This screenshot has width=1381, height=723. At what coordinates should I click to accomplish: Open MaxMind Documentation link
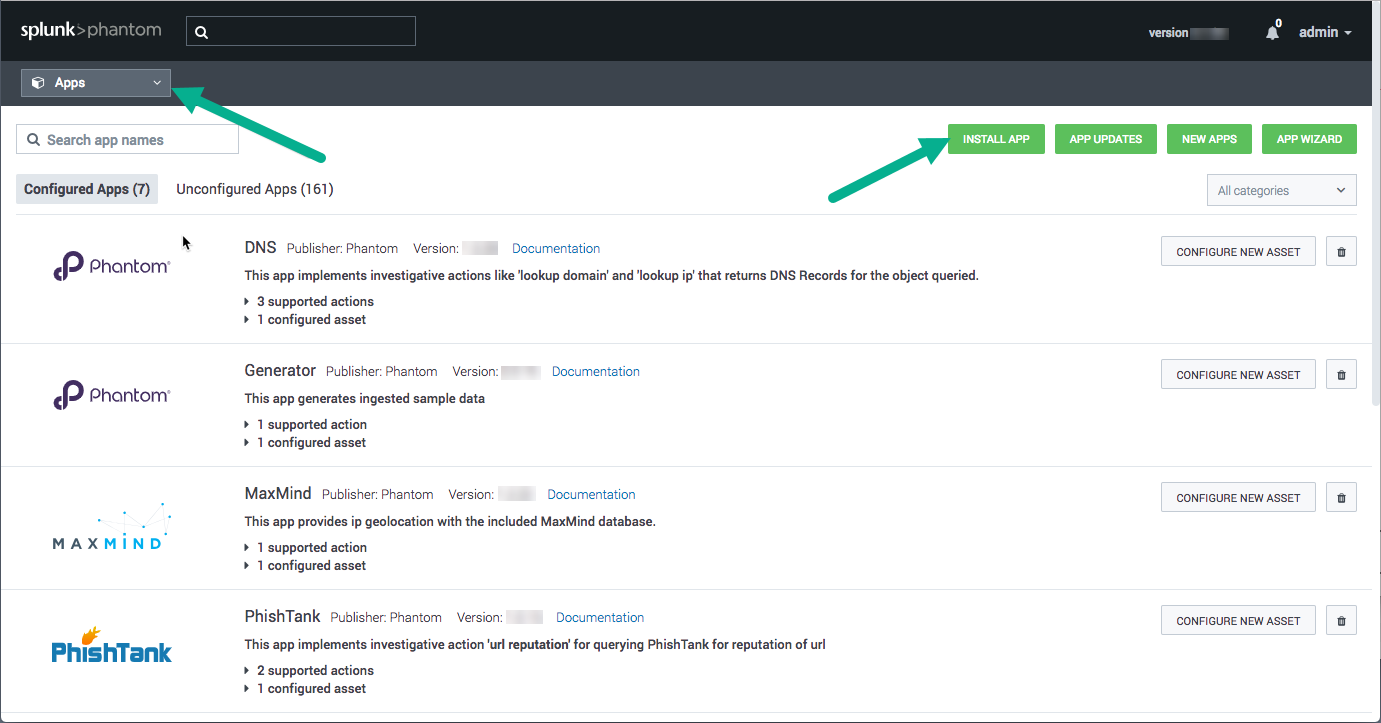[x=591, y=494]
